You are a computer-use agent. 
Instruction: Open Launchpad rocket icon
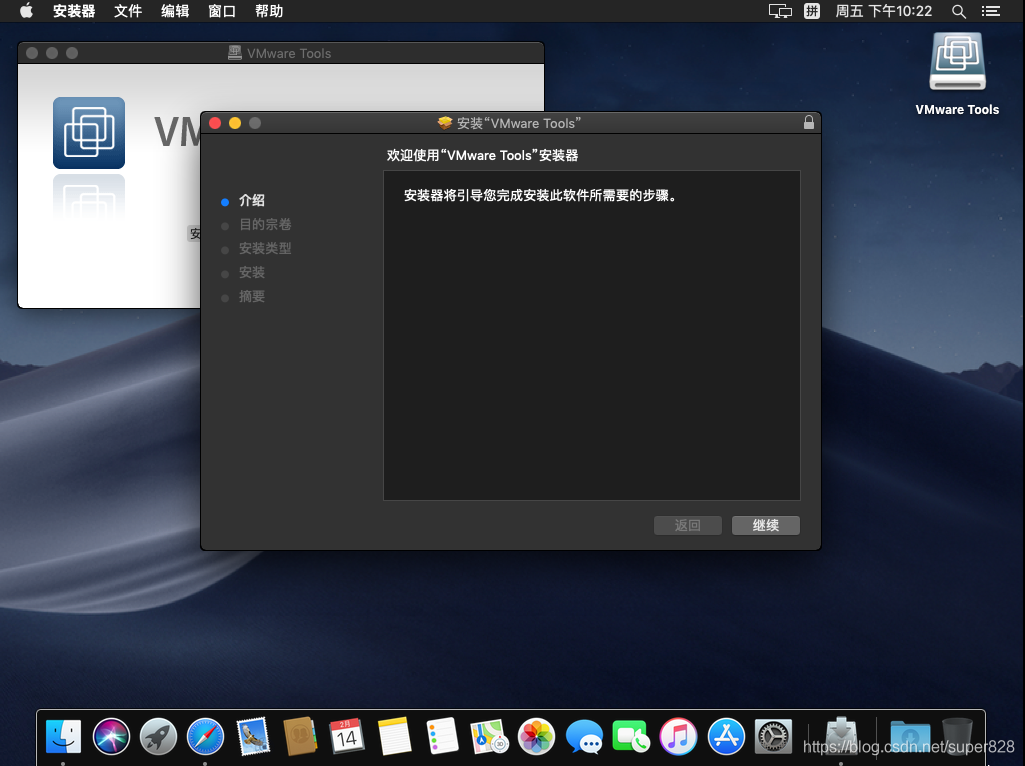tap(158, 737)
